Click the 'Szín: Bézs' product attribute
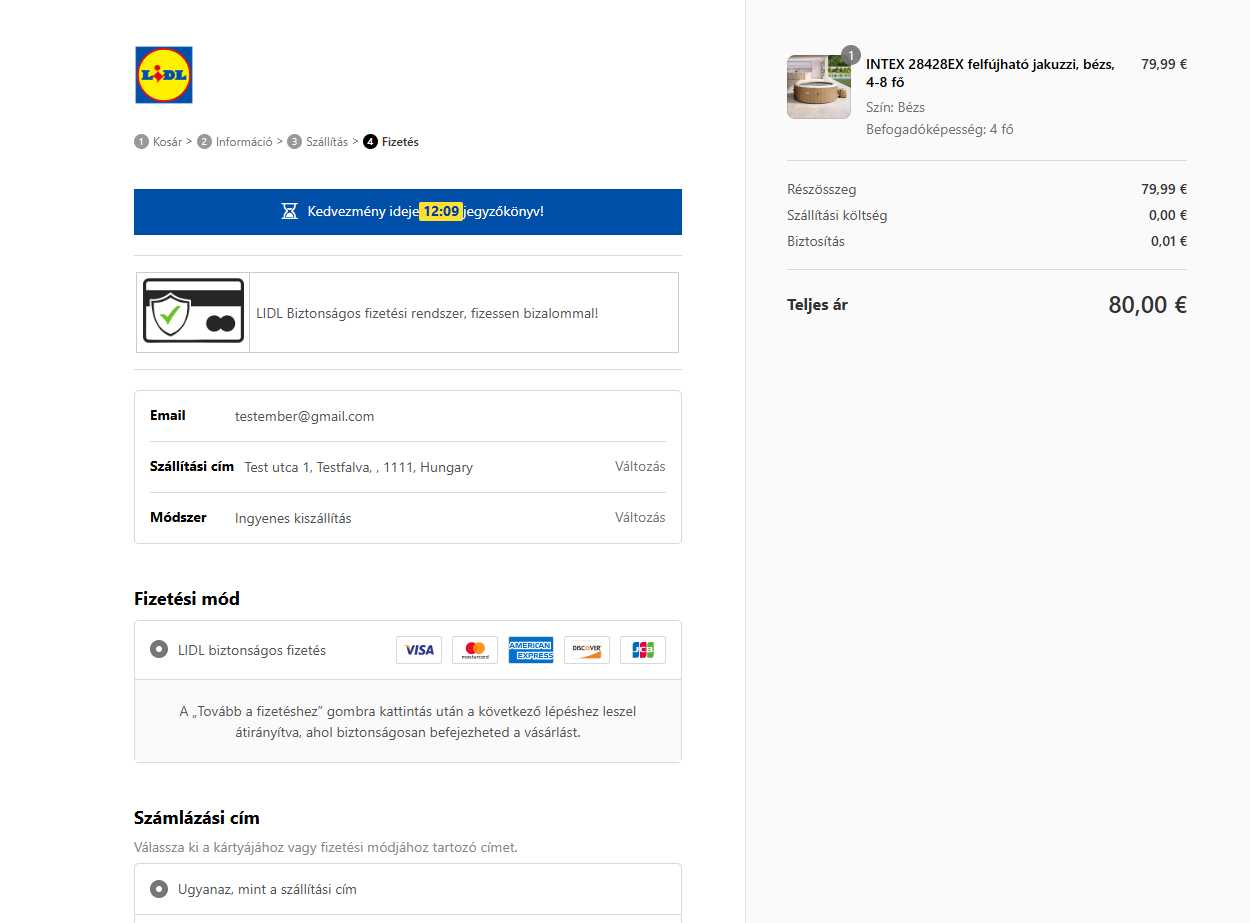 click(x=895, y=107)
